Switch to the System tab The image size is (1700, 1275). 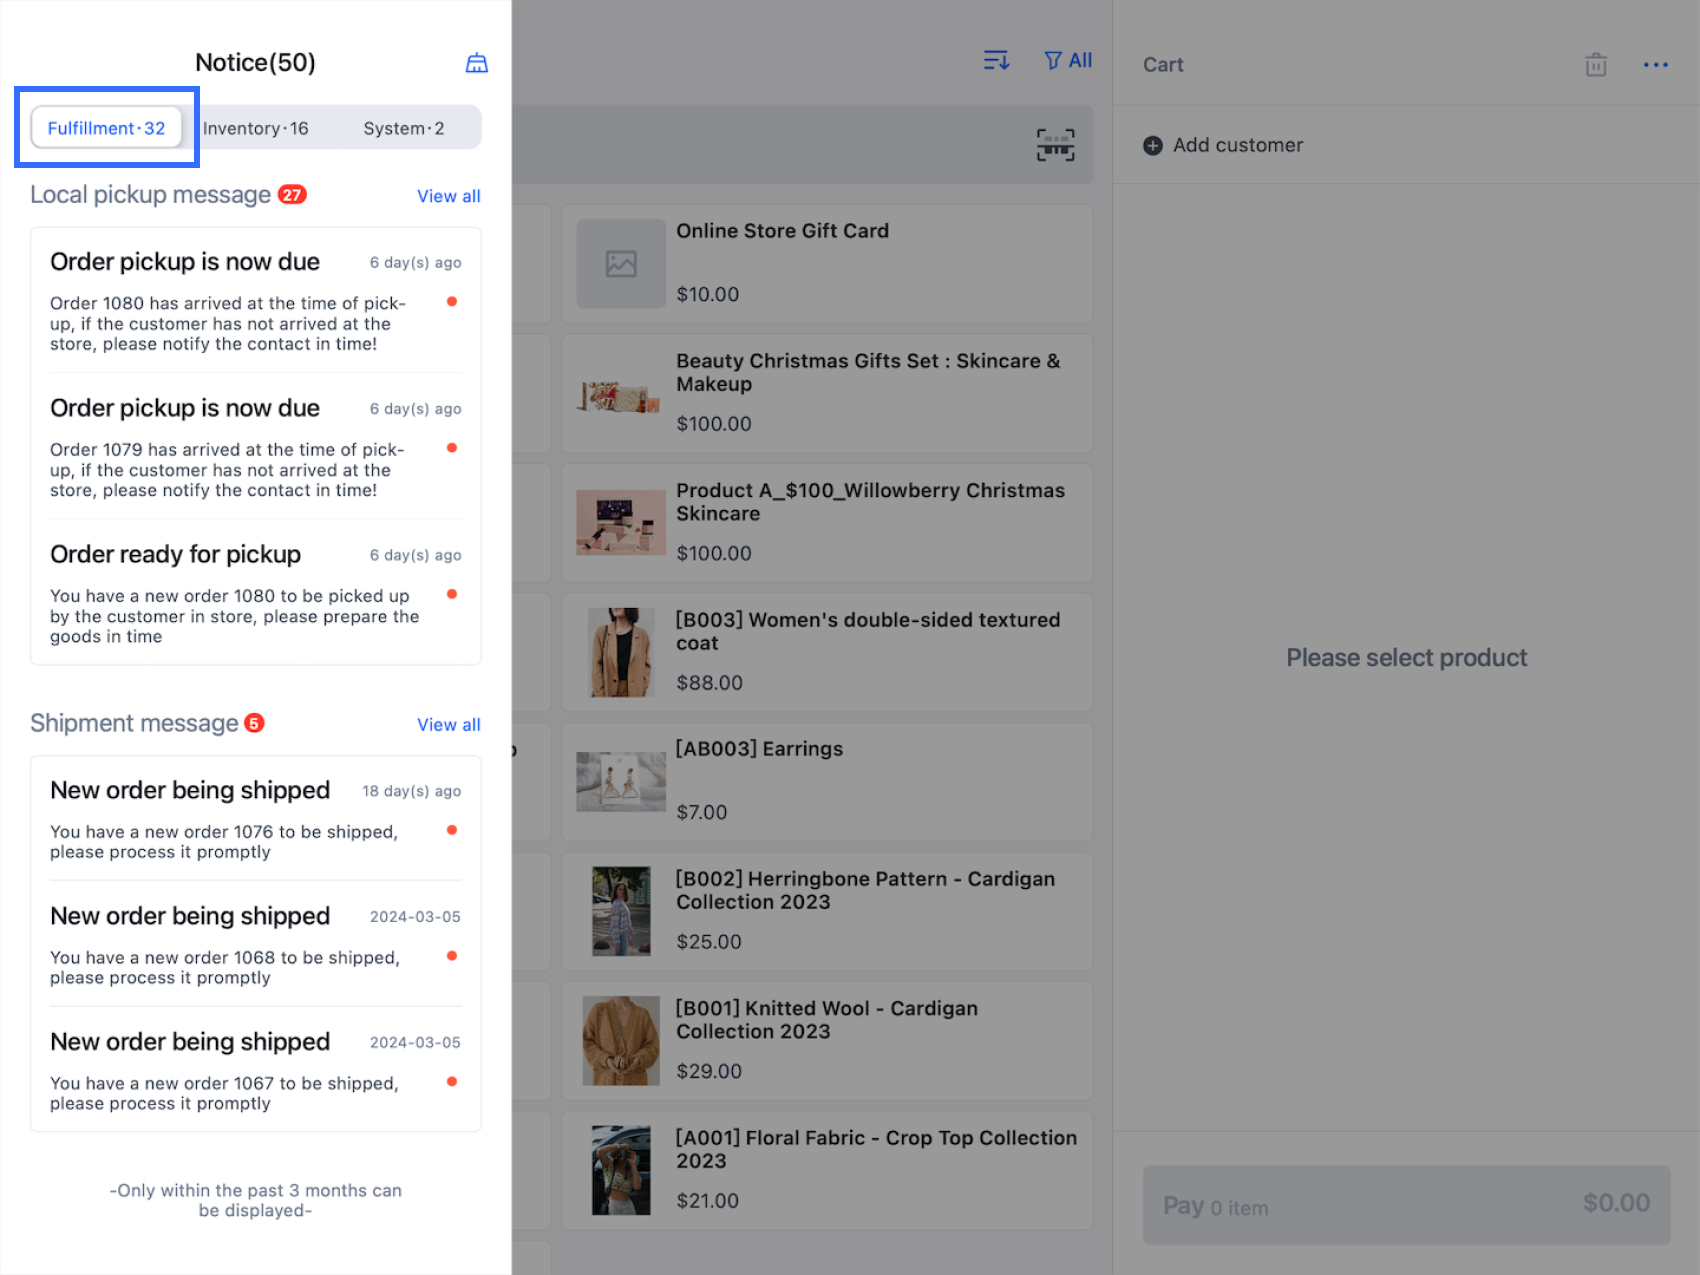click(404, 128)
